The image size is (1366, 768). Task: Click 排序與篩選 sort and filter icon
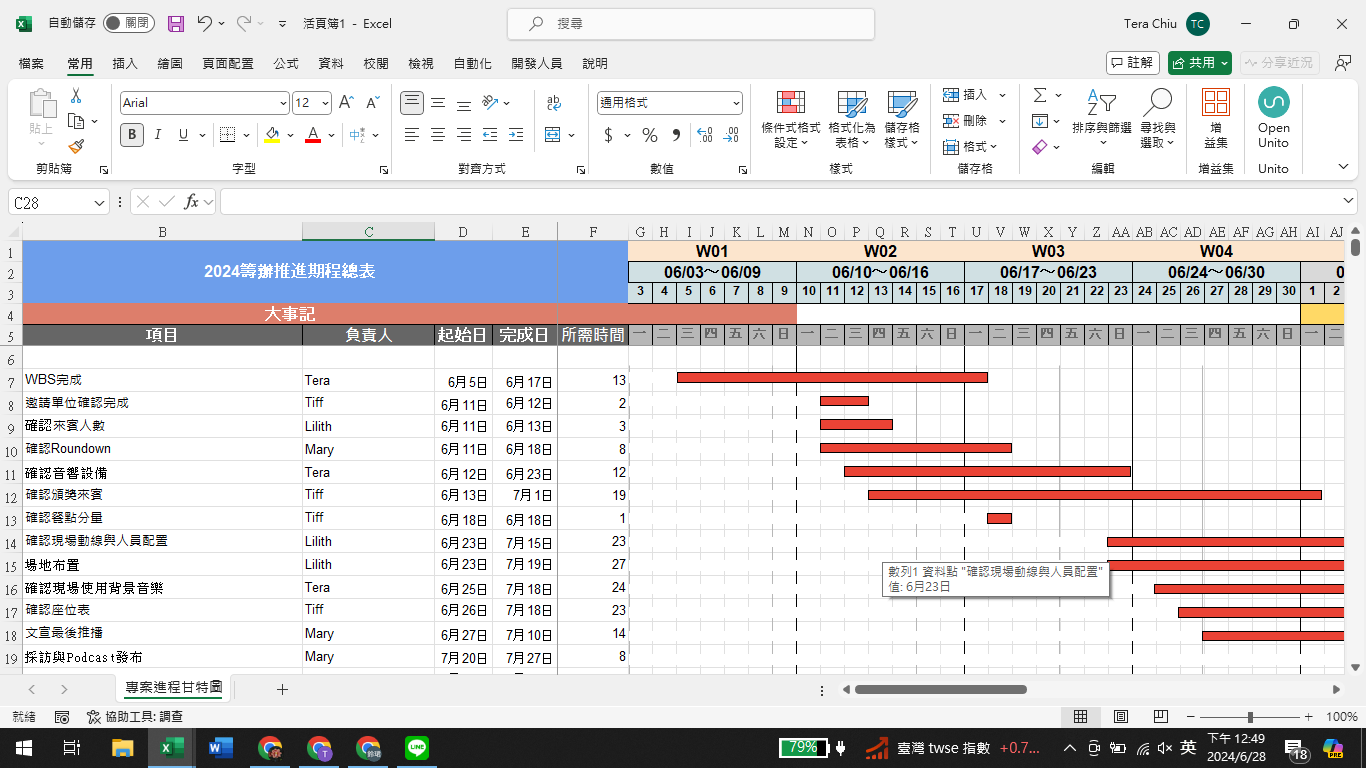pos(1101,119)
